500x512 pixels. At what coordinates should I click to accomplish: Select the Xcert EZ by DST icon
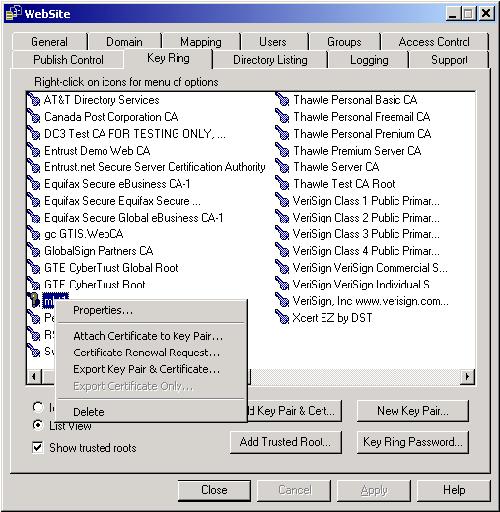282,317
